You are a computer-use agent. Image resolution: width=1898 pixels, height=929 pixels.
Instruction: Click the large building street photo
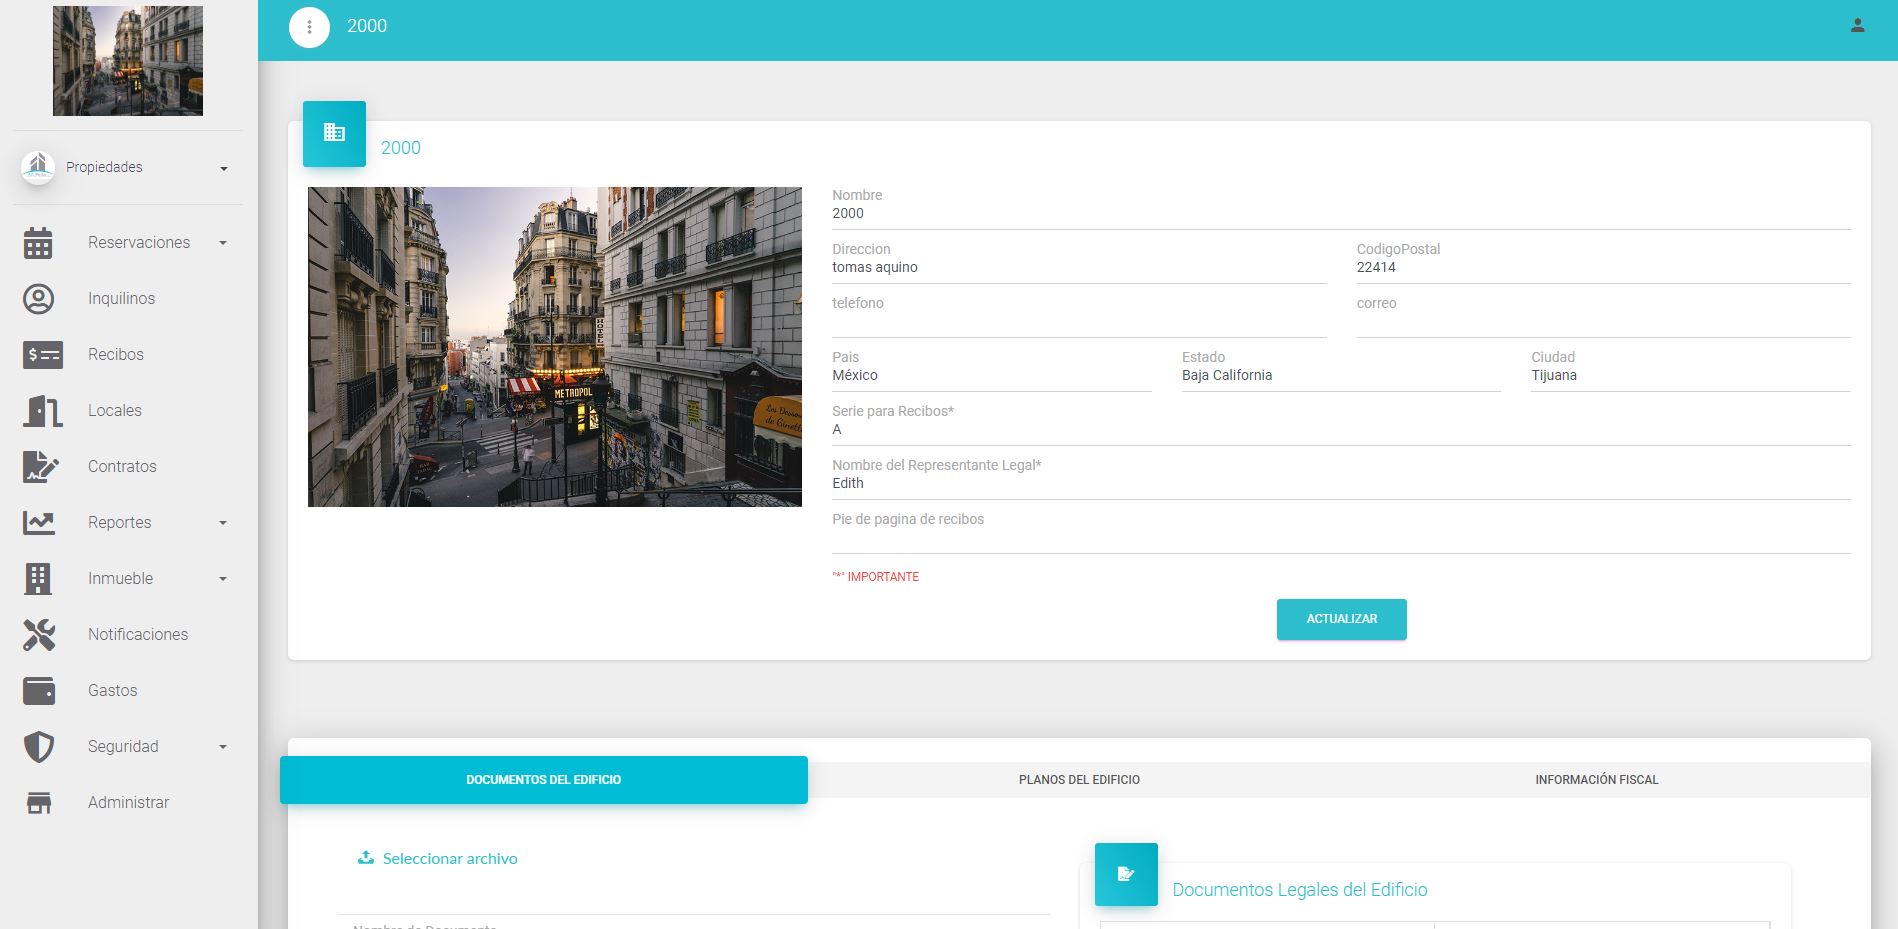click(555, 347)
